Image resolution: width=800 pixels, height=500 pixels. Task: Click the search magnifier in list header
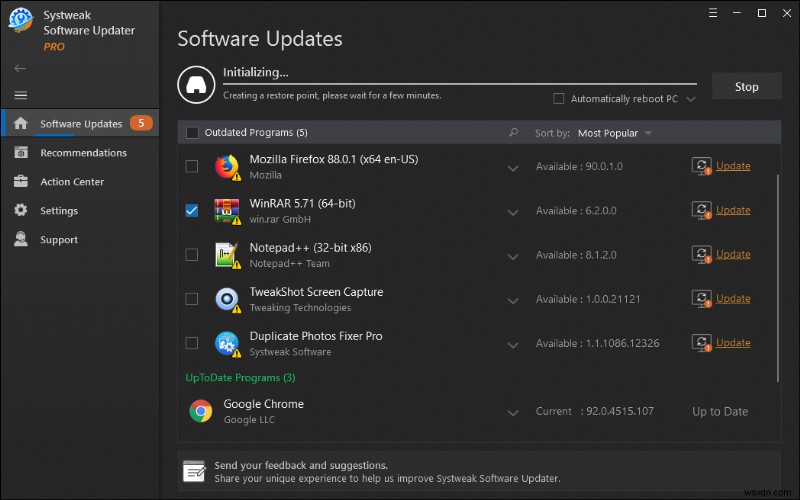tap(513, 133)
